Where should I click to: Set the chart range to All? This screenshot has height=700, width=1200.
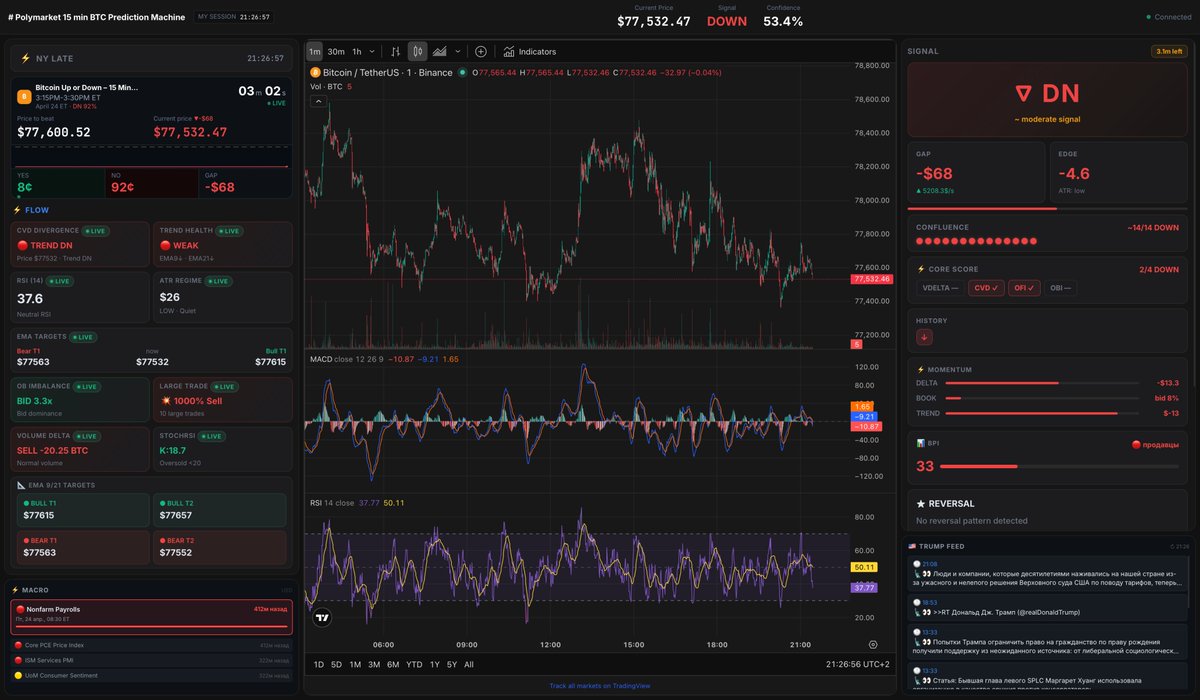point(469,664)
